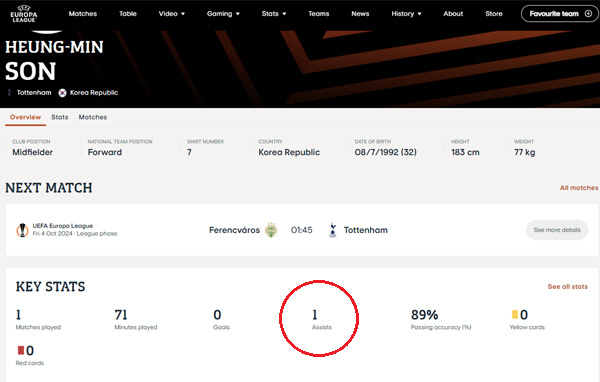
Task: Click the Tottenham club link under player name
Action: (34, 93)
